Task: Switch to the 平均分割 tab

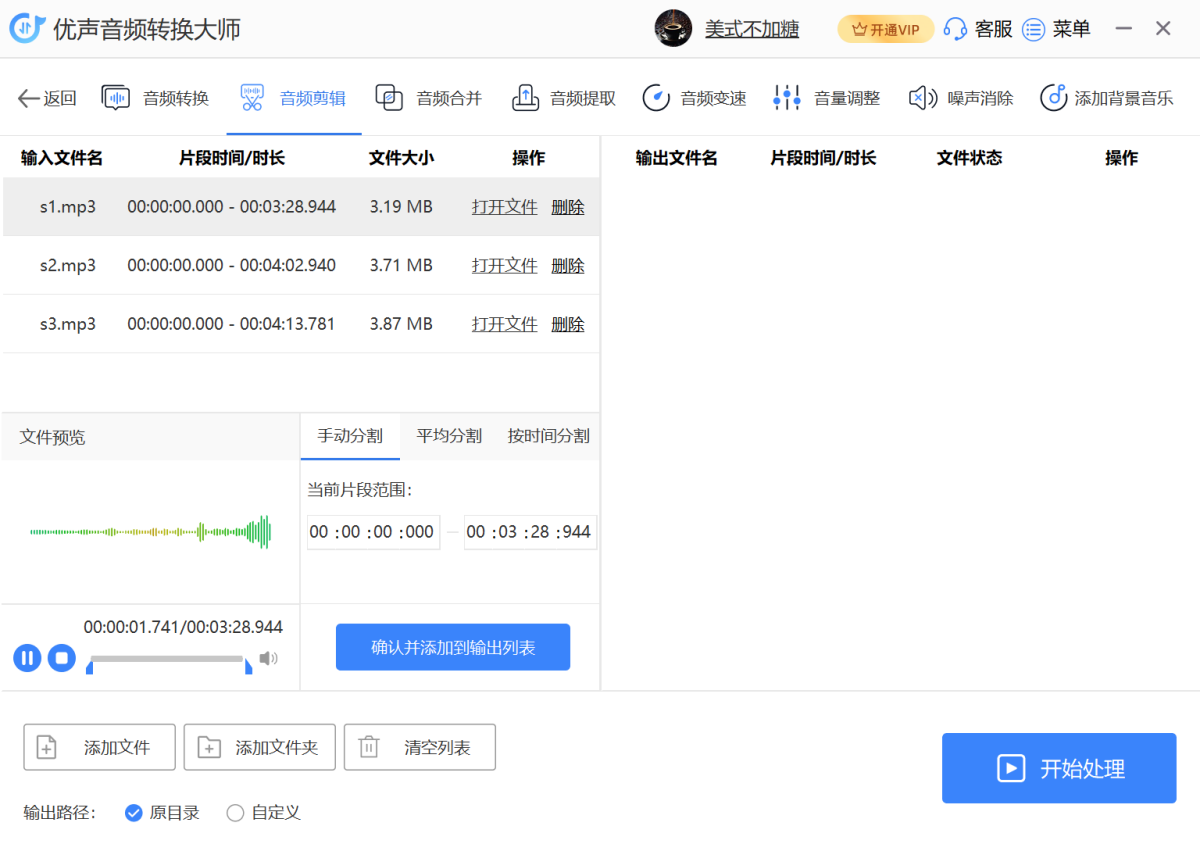Action: click(x=449, y=436)
